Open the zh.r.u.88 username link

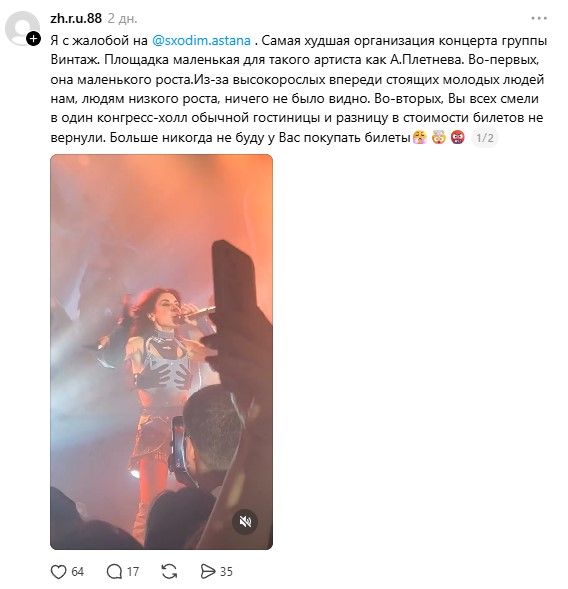coord(76,18)
